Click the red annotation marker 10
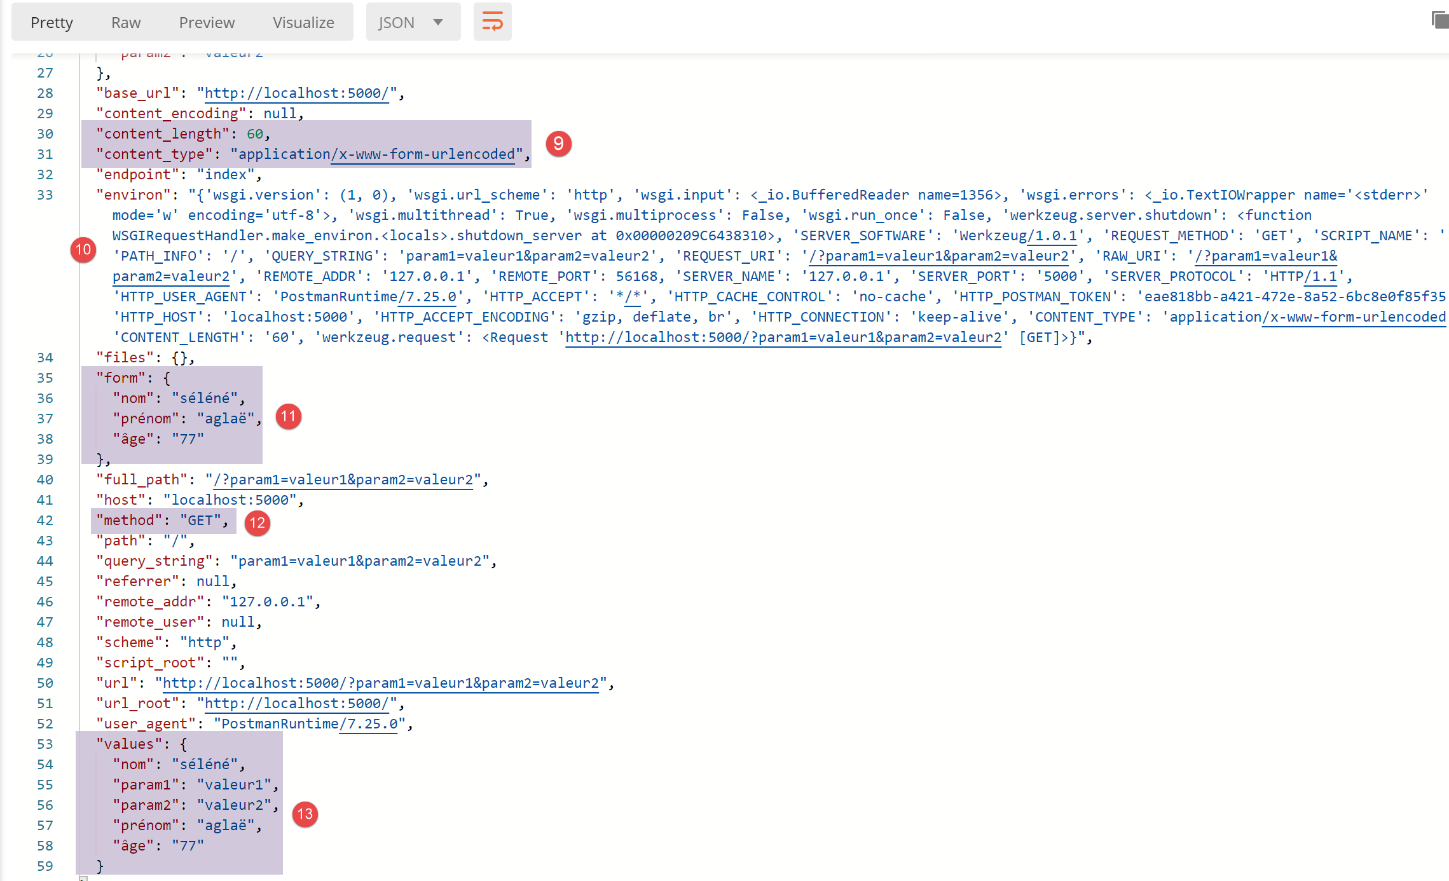This screenshot has height=881, width=1449. click(x=83, y=250)
